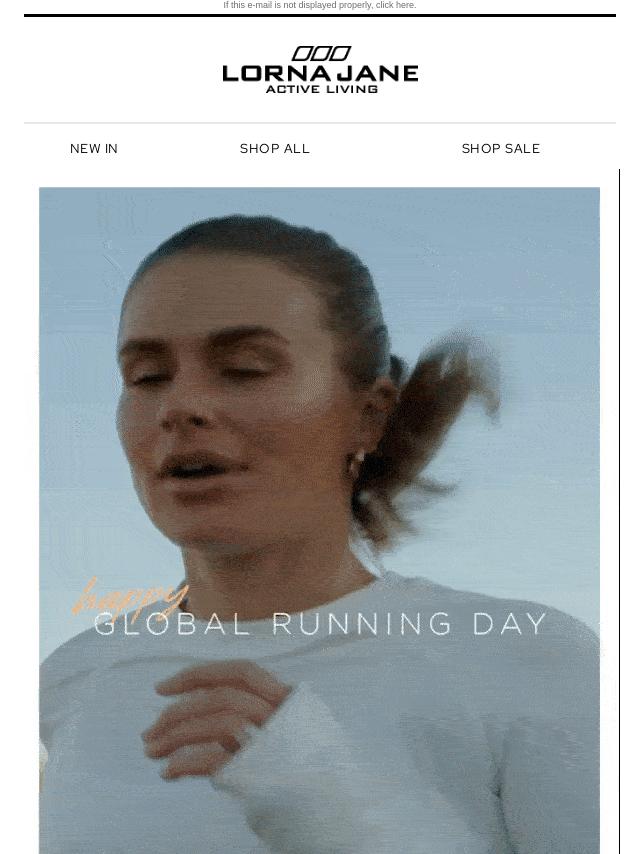Open the SHOP ALL menu link
The image size is (640, 854).
(275, 149)
